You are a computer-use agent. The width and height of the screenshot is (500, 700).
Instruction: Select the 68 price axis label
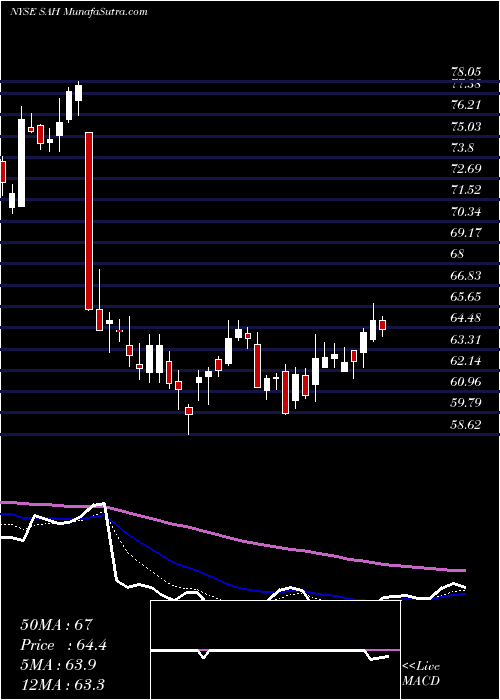(458, 254)
